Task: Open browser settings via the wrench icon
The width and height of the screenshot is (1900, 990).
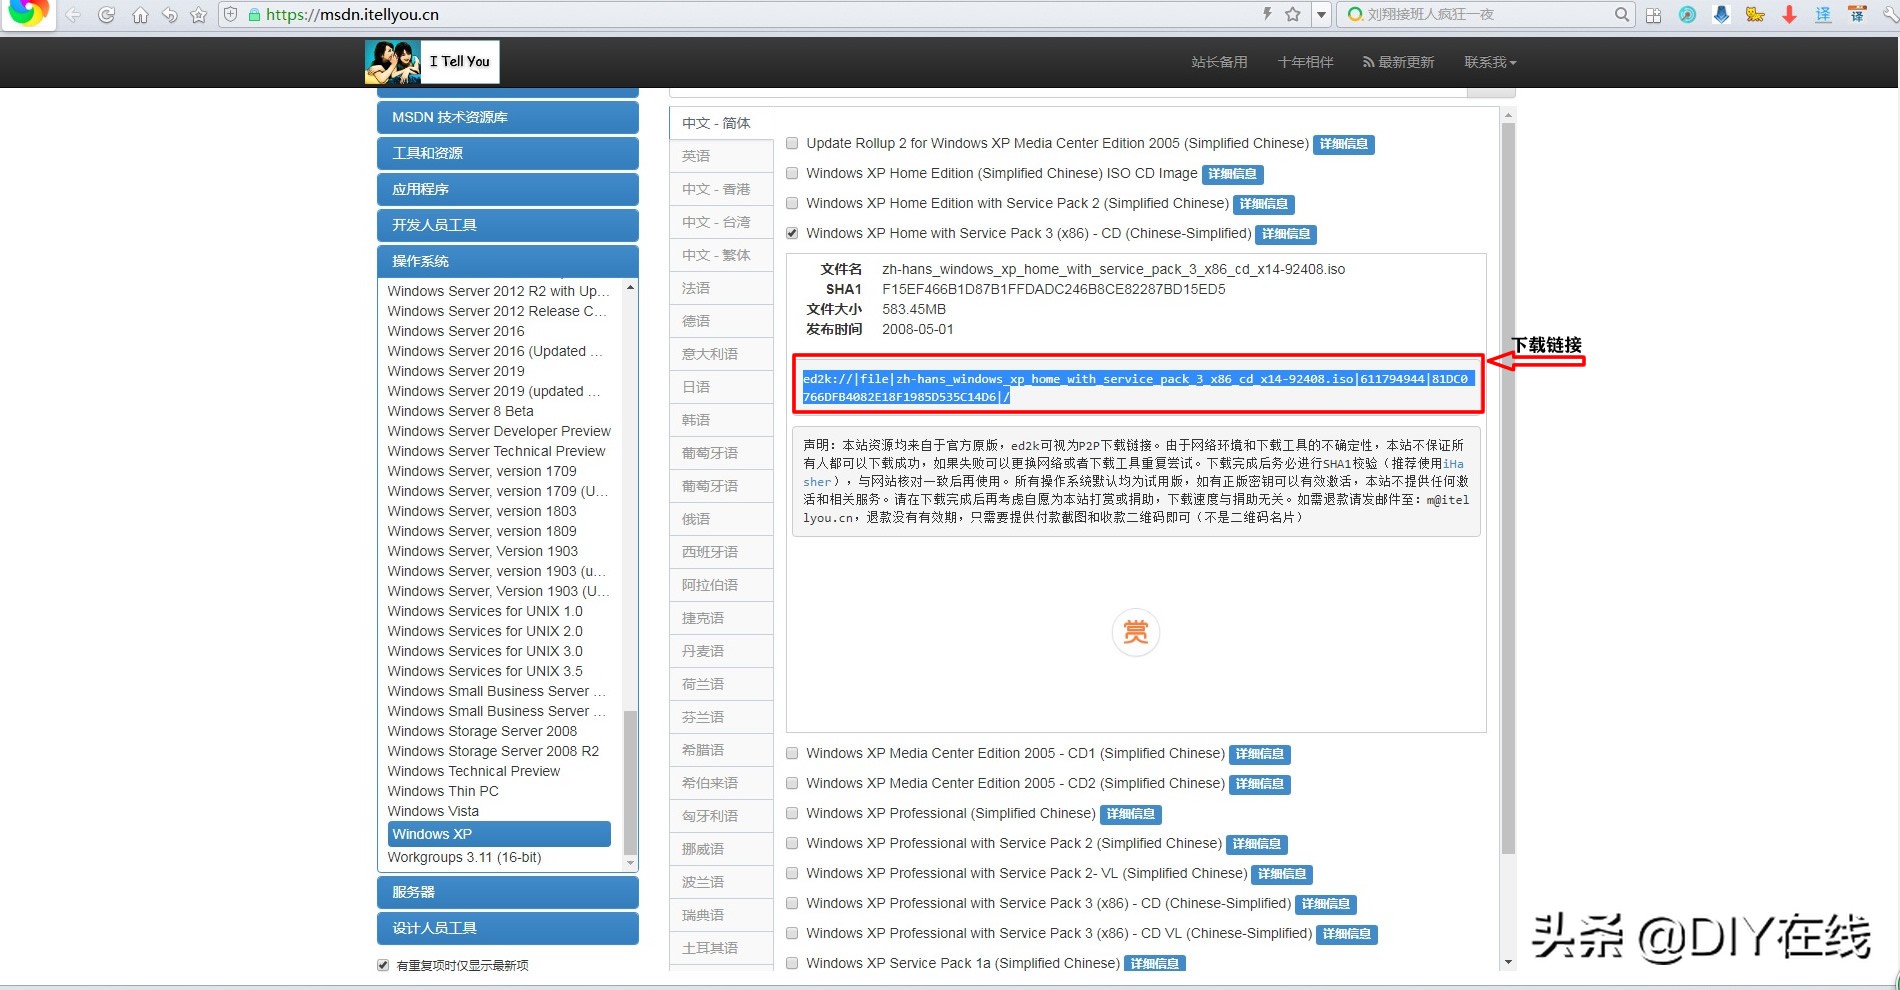Action: click(1888, 14)
